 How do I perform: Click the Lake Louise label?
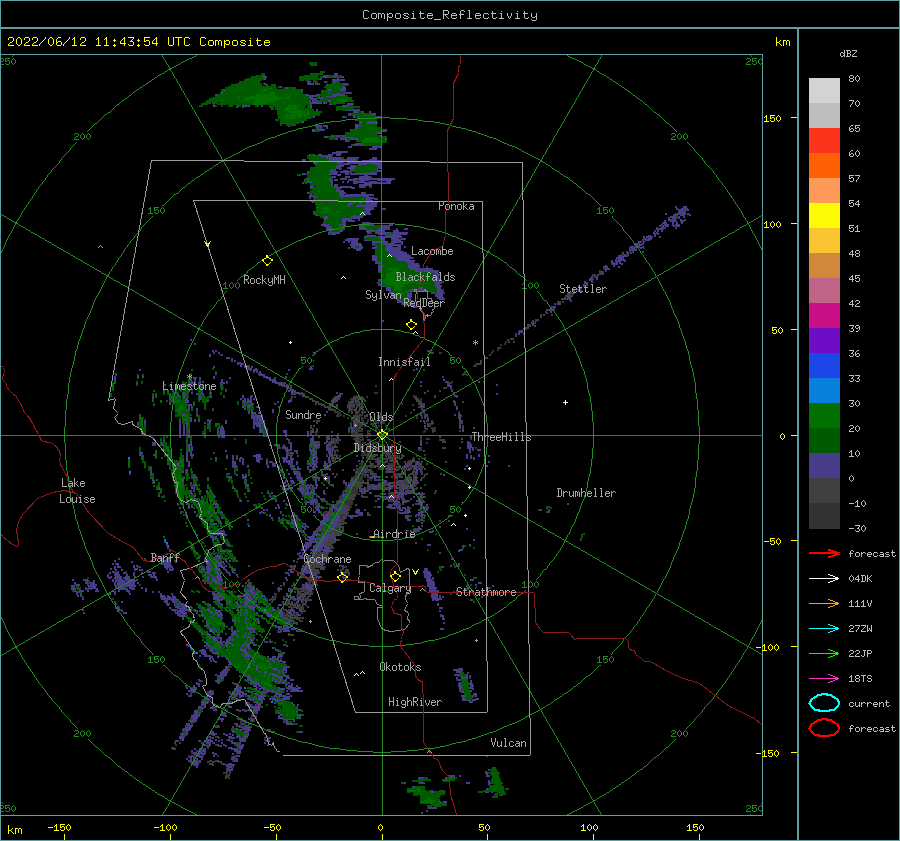coord(77,491)
